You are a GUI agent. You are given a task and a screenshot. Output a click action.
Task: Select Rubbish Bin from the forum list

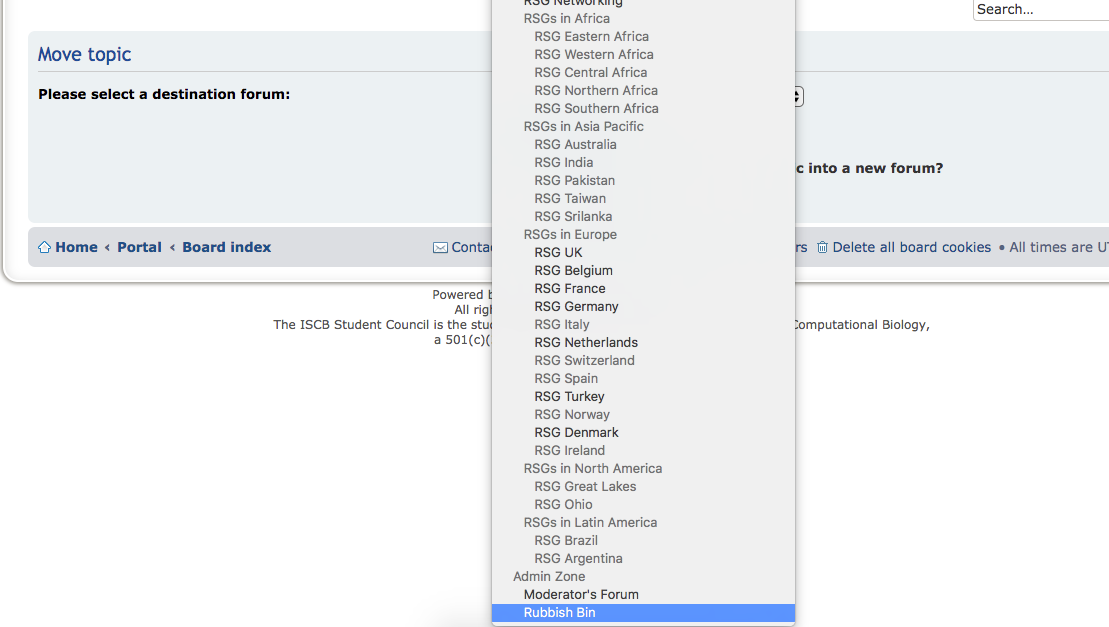(559, 613)
